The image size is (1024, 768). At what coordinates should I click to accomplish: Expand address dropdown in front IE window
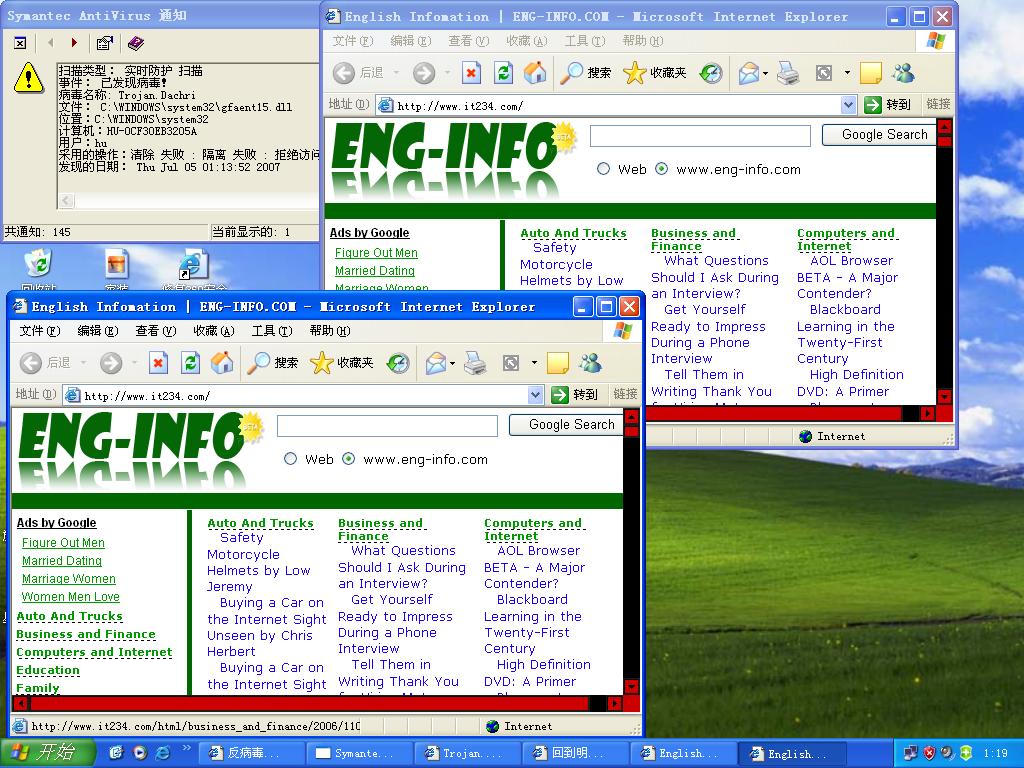[536, 394]
